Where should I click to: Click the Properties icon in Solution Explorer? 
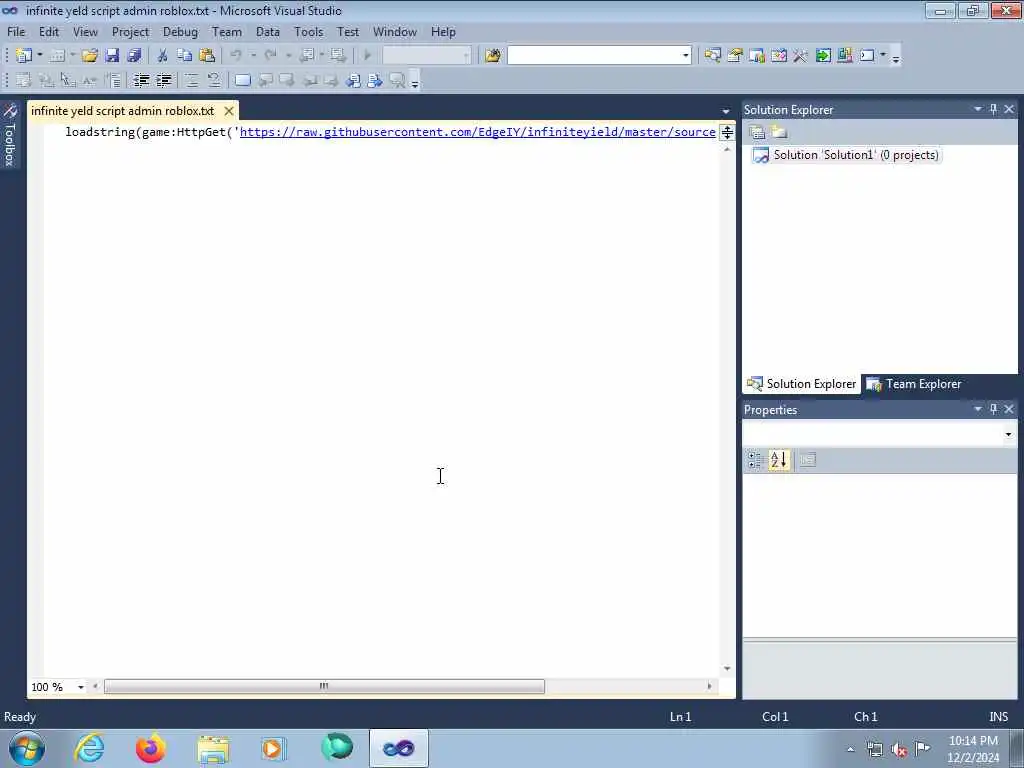pyautogui.click(x=758, y=133)
